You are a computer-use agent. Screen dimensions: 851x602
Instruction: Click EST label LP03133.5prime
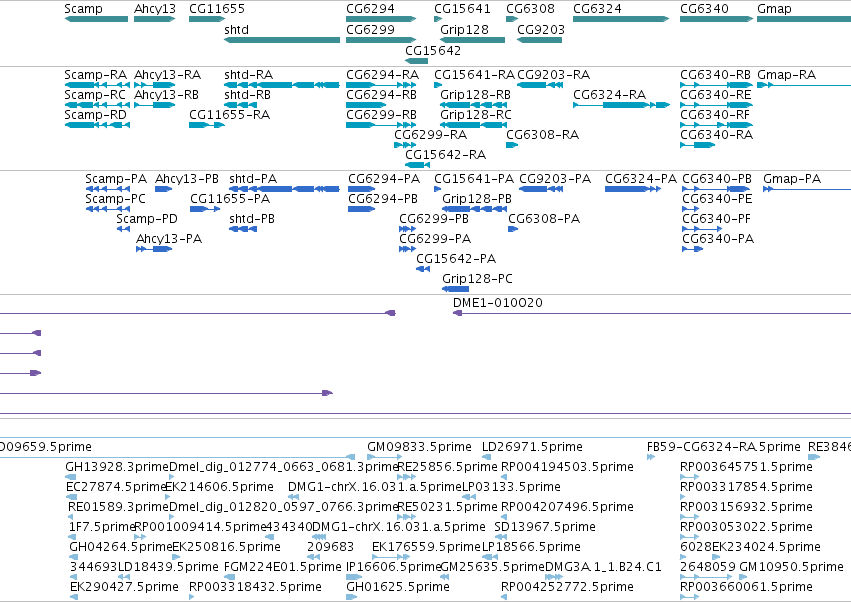click(511, 487)
